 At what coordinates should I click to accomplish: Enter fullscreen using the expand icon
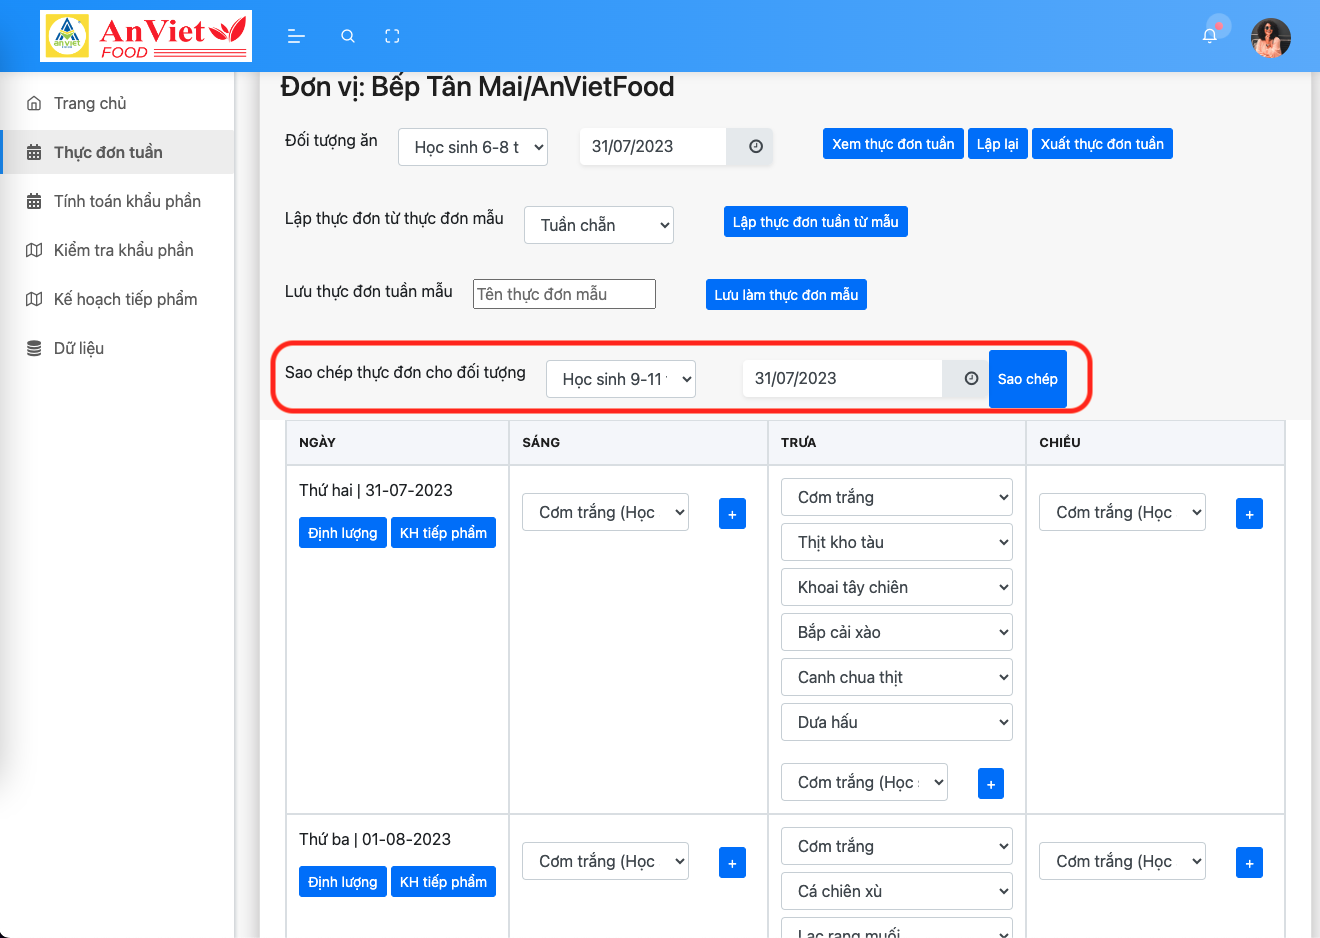pyautogui.click(x=392, y=36)
